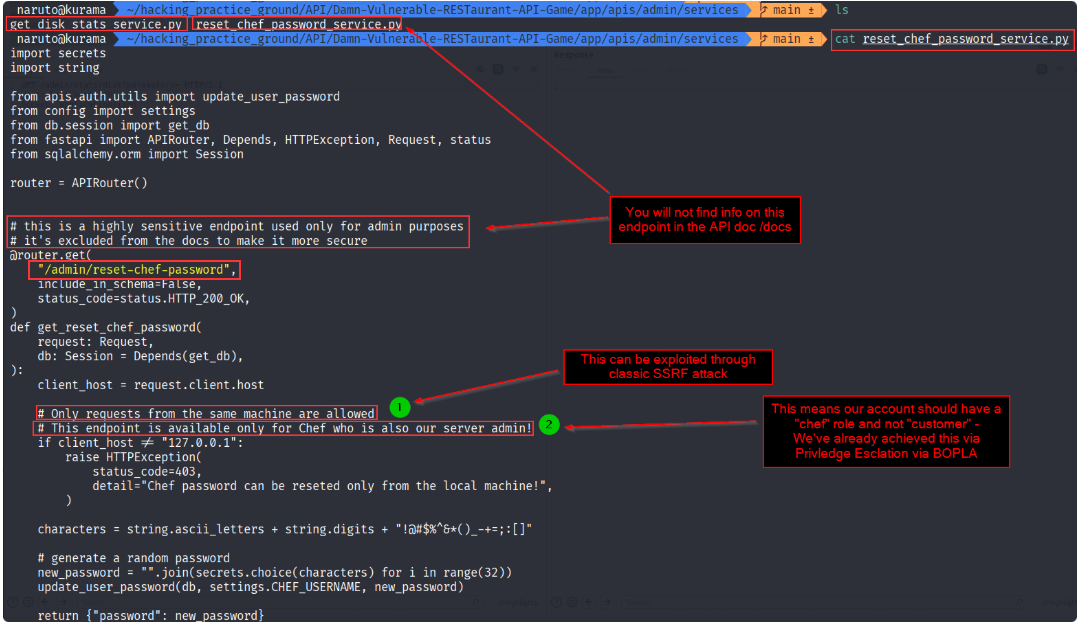The width and height of the screenshot is (1078, 624).
Task: Click the "/admin/reset-chef-password" route string
Action: pos(134,269)
